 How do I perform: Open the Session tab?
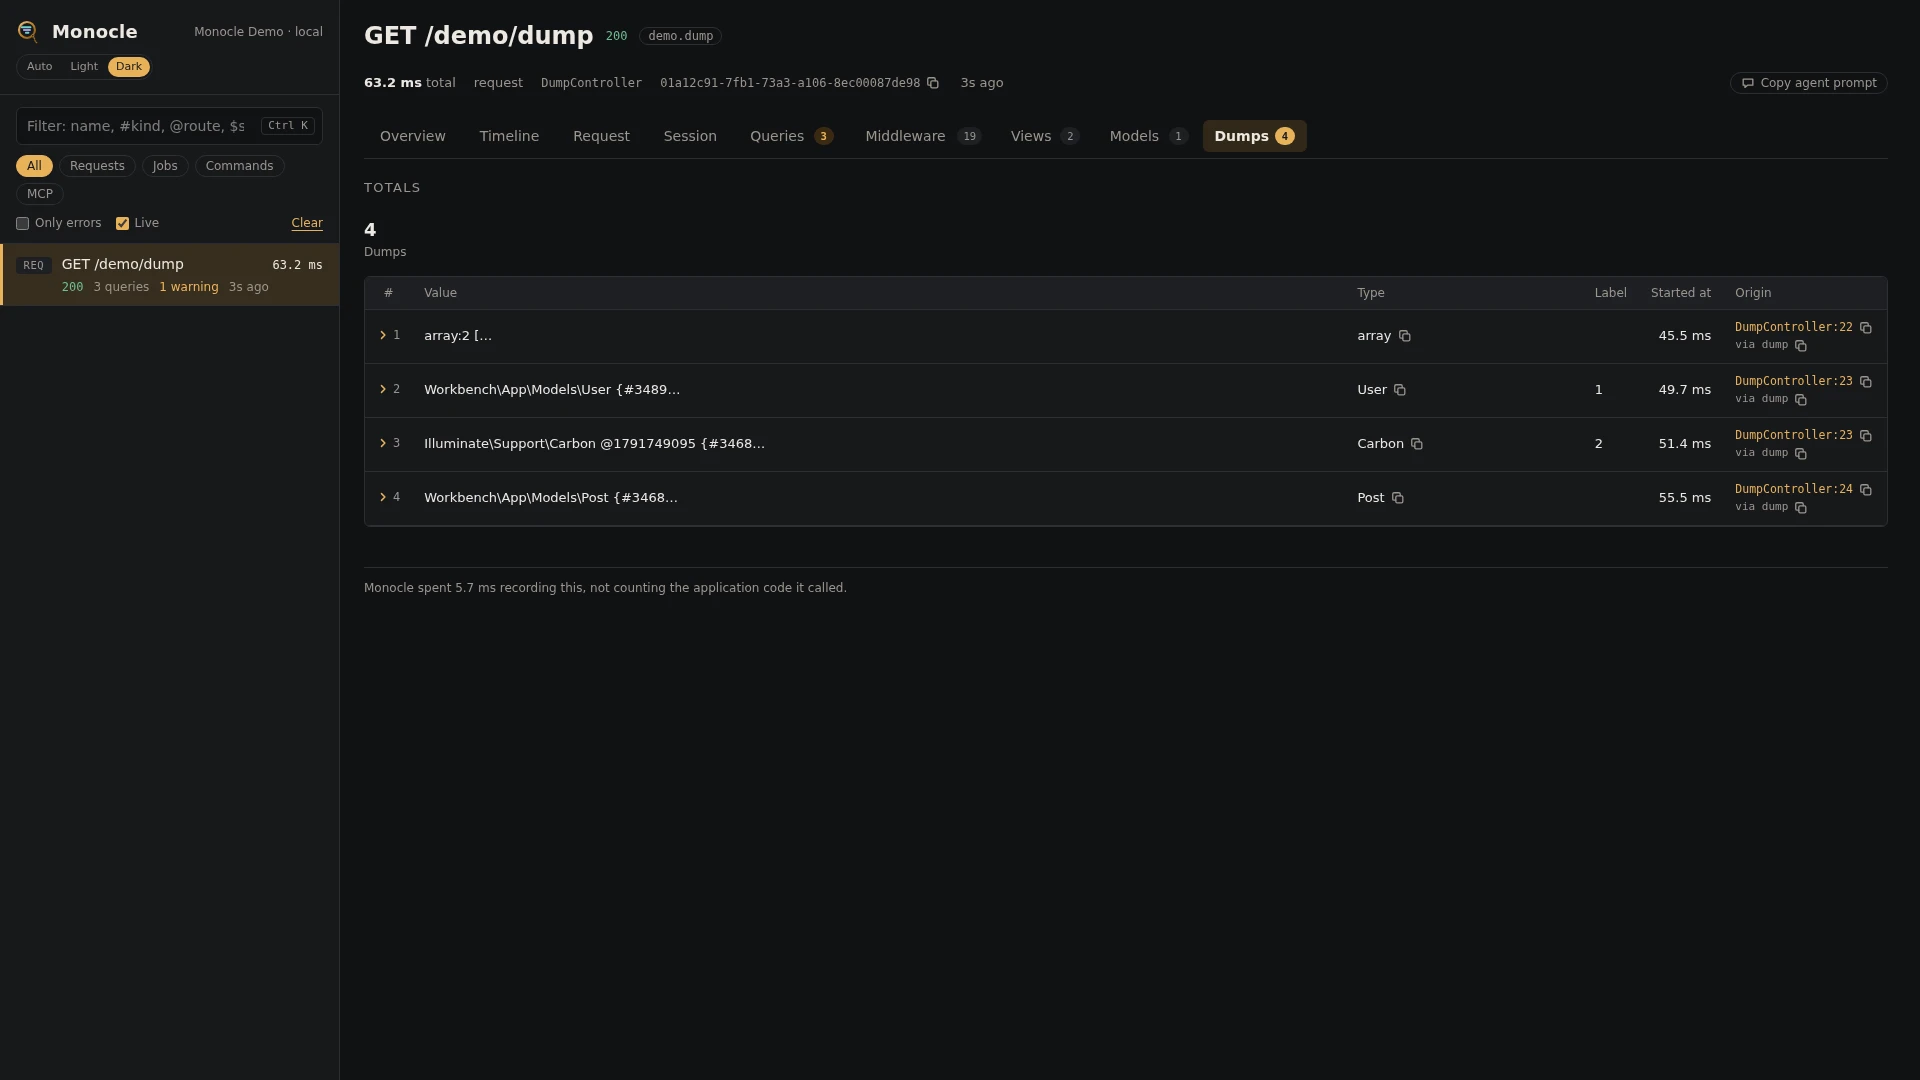click(690, 136)
